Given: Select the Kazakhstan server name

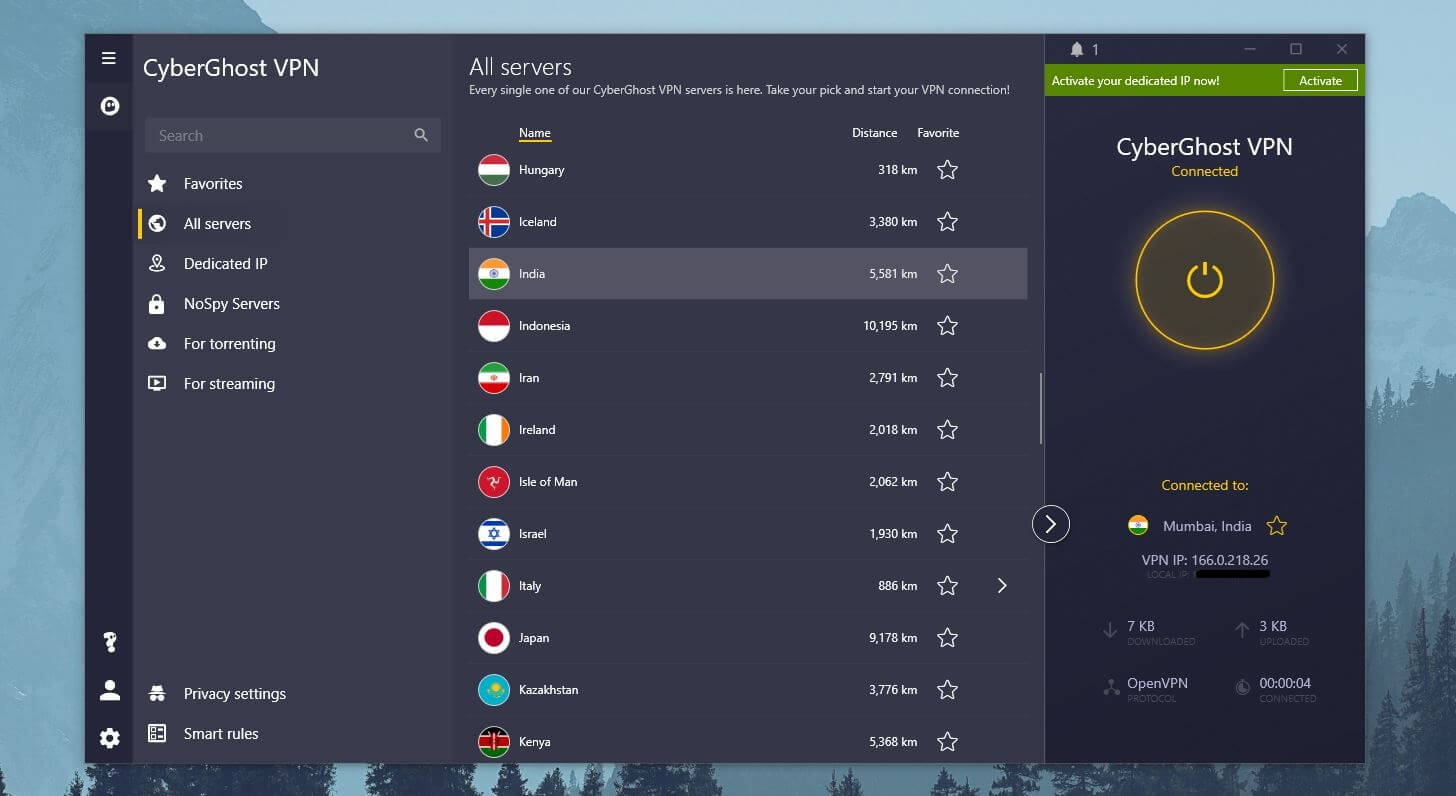Looking at the screenshot, I should pyautogui.click(x=549, y=690).
